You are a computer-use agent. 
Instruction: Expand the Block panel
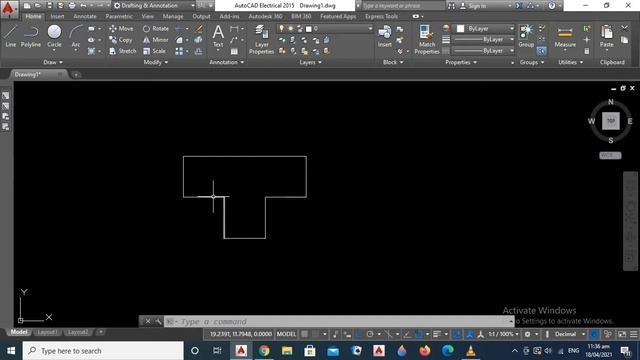(393, 62)
